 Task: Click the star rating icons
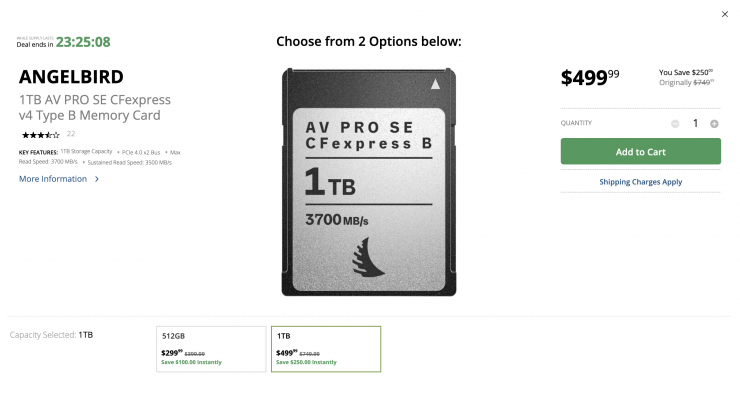pos(41,135)
